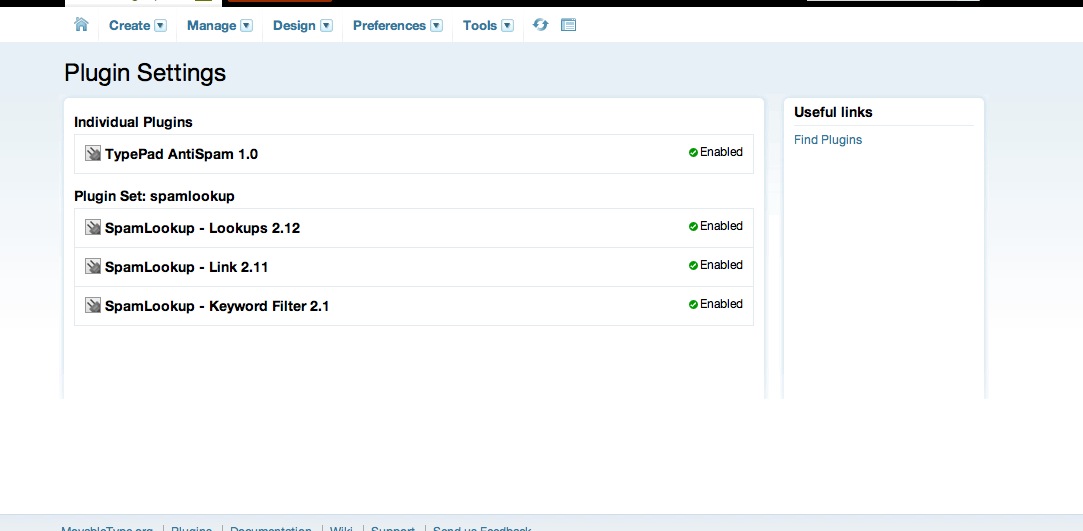The height and width of the screenshot is (531, 1083).
Task: Click the Design menu label
Action: pos(294,26)
